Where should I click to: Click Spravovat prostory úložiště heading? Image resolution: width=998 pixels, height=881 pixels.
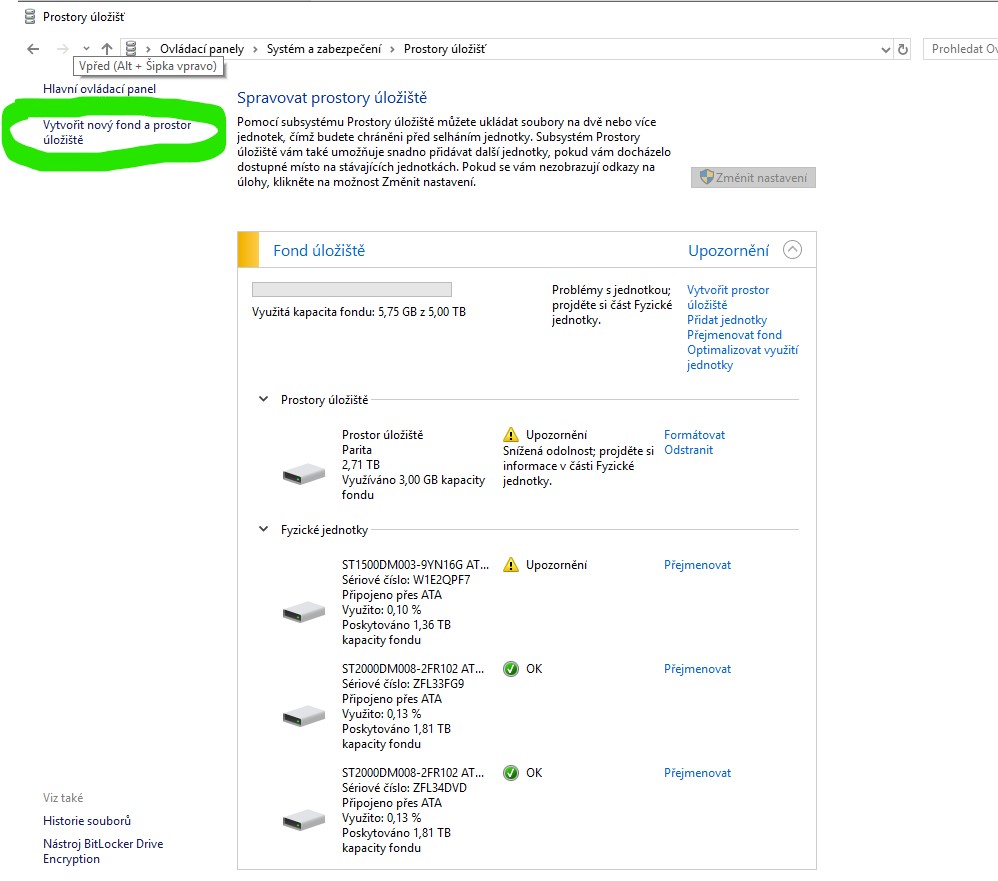click(332, 97)
